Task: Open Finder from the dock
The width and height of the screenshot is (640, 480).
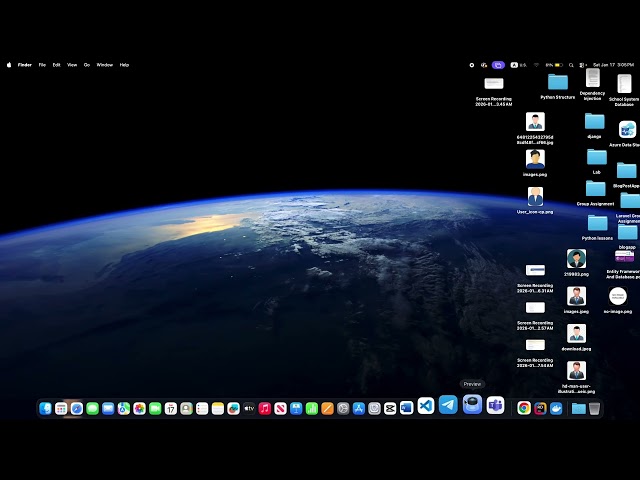Action: (45, 408)
